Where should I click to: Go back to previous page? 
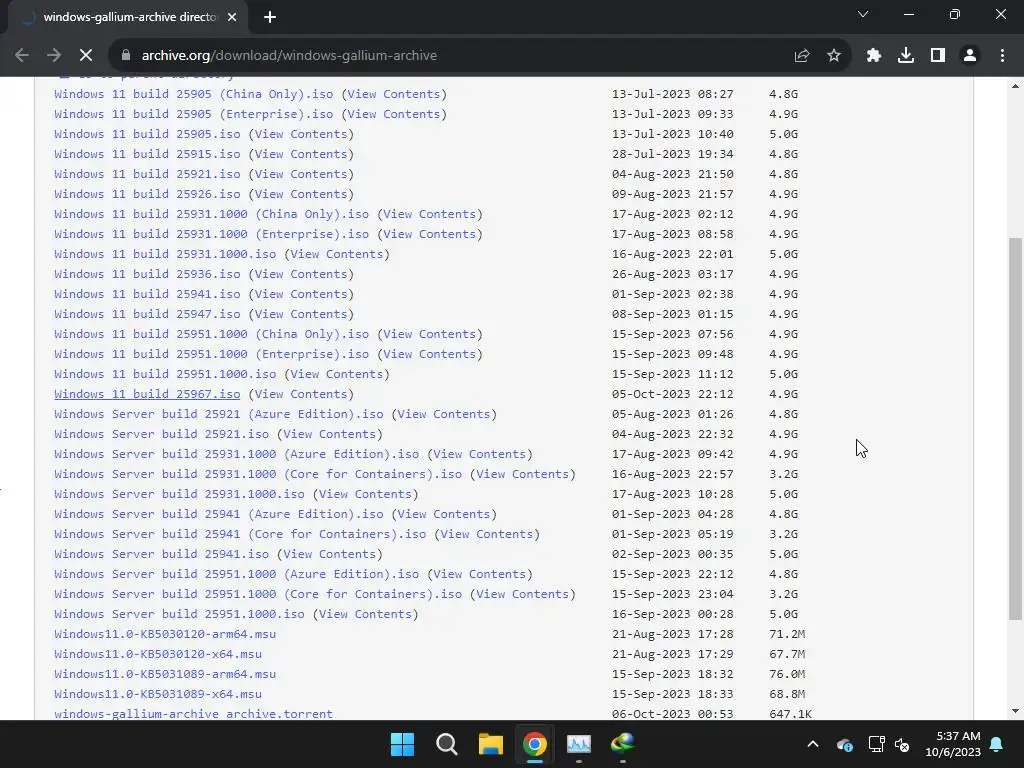point(22,56)
